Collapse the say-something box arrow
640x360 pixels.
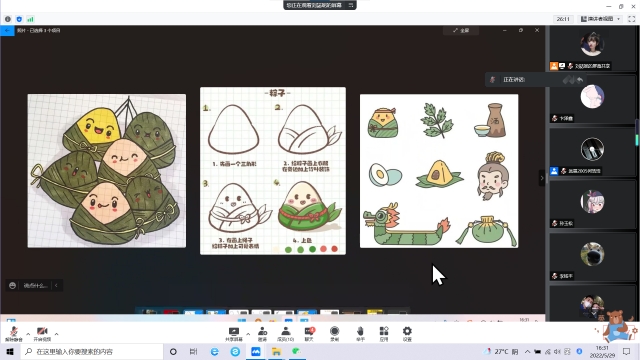coord(56,285)
